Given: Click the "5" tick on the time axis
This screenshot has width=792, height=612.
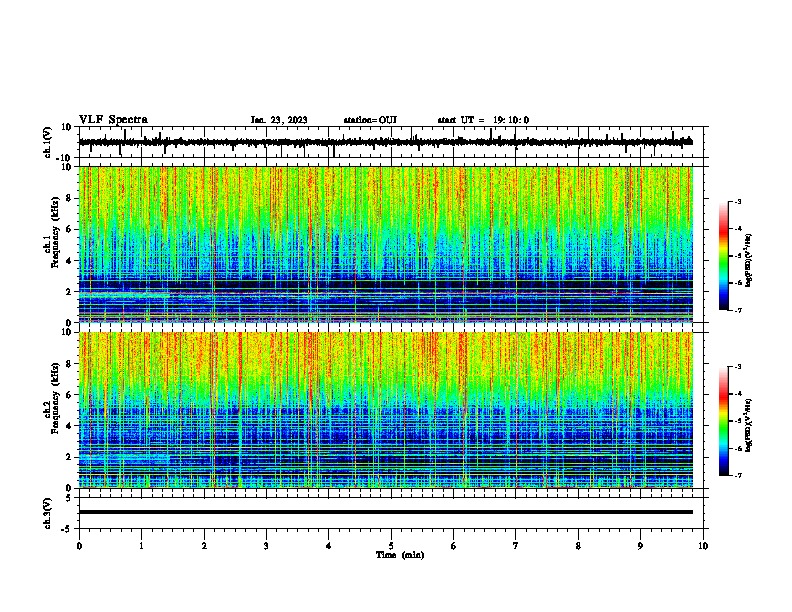Looking at the screenshot, I should 391,546.
